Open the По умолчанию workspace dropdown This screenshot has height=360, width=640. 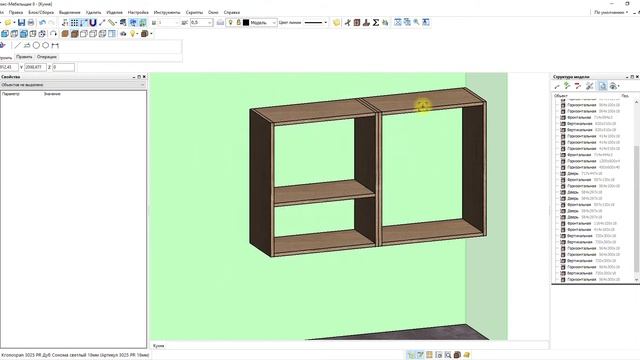coord(611,12)
